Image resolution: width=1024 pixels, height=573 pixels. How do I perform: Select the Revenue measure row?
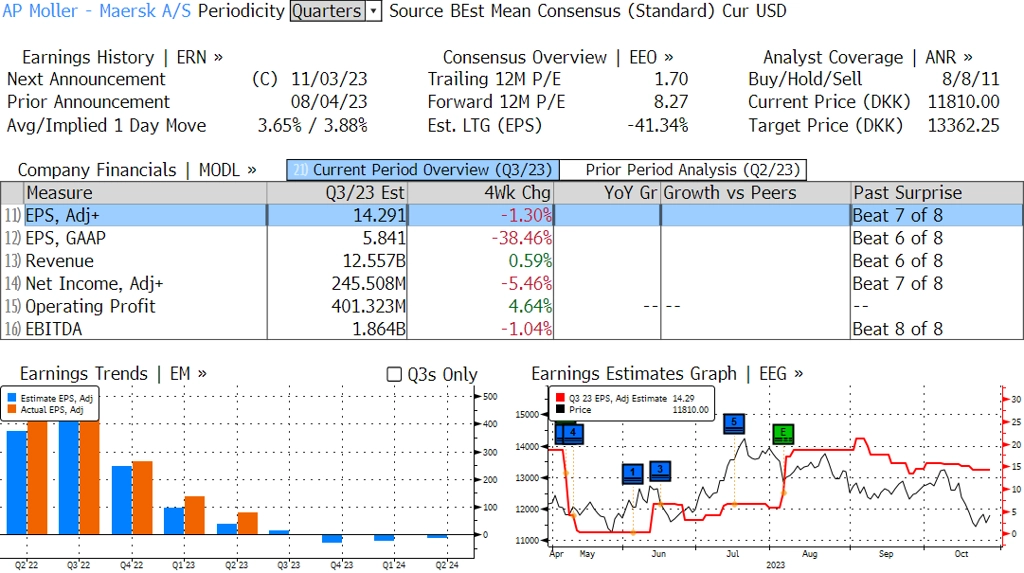click(x=511, y=261)
